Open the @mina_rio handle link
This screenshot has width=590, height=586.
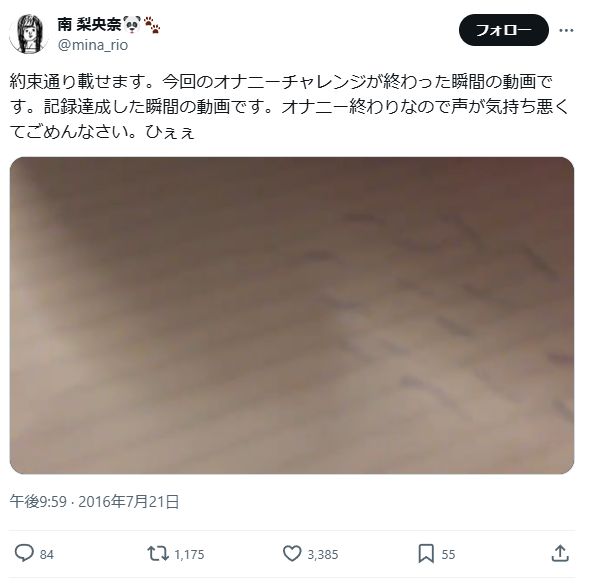93,45
